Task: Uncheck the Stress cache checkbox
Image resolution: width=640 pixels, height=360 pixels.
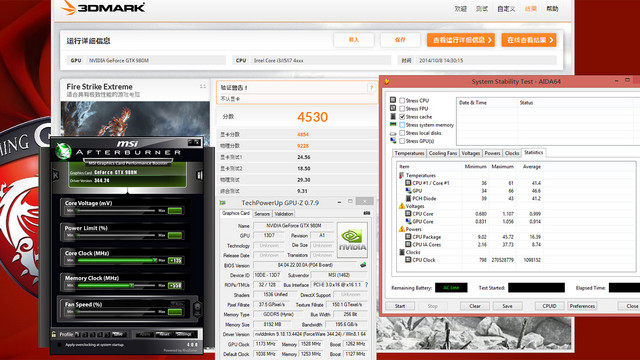Action: point(402,117)
